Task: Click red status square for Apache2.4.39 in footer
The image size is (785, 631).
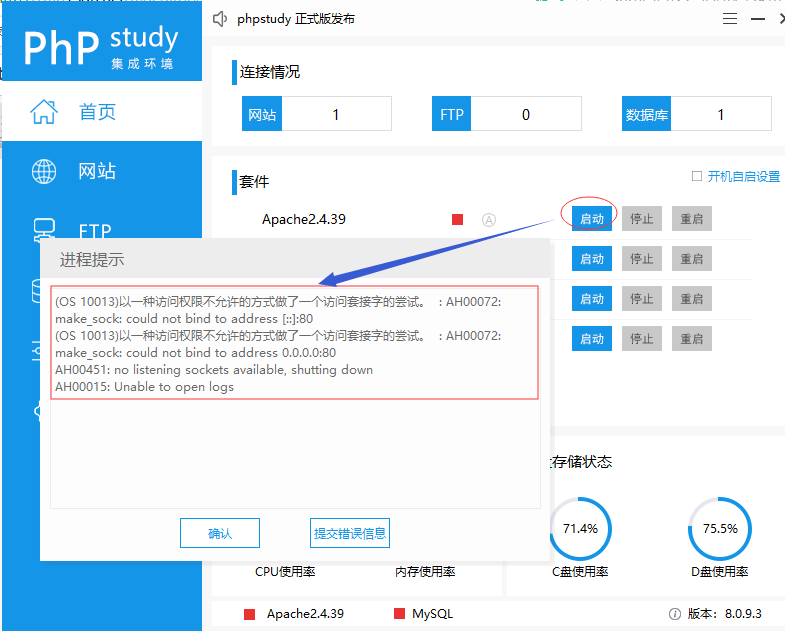Action: pyautogui.click(x=249, y=614)
